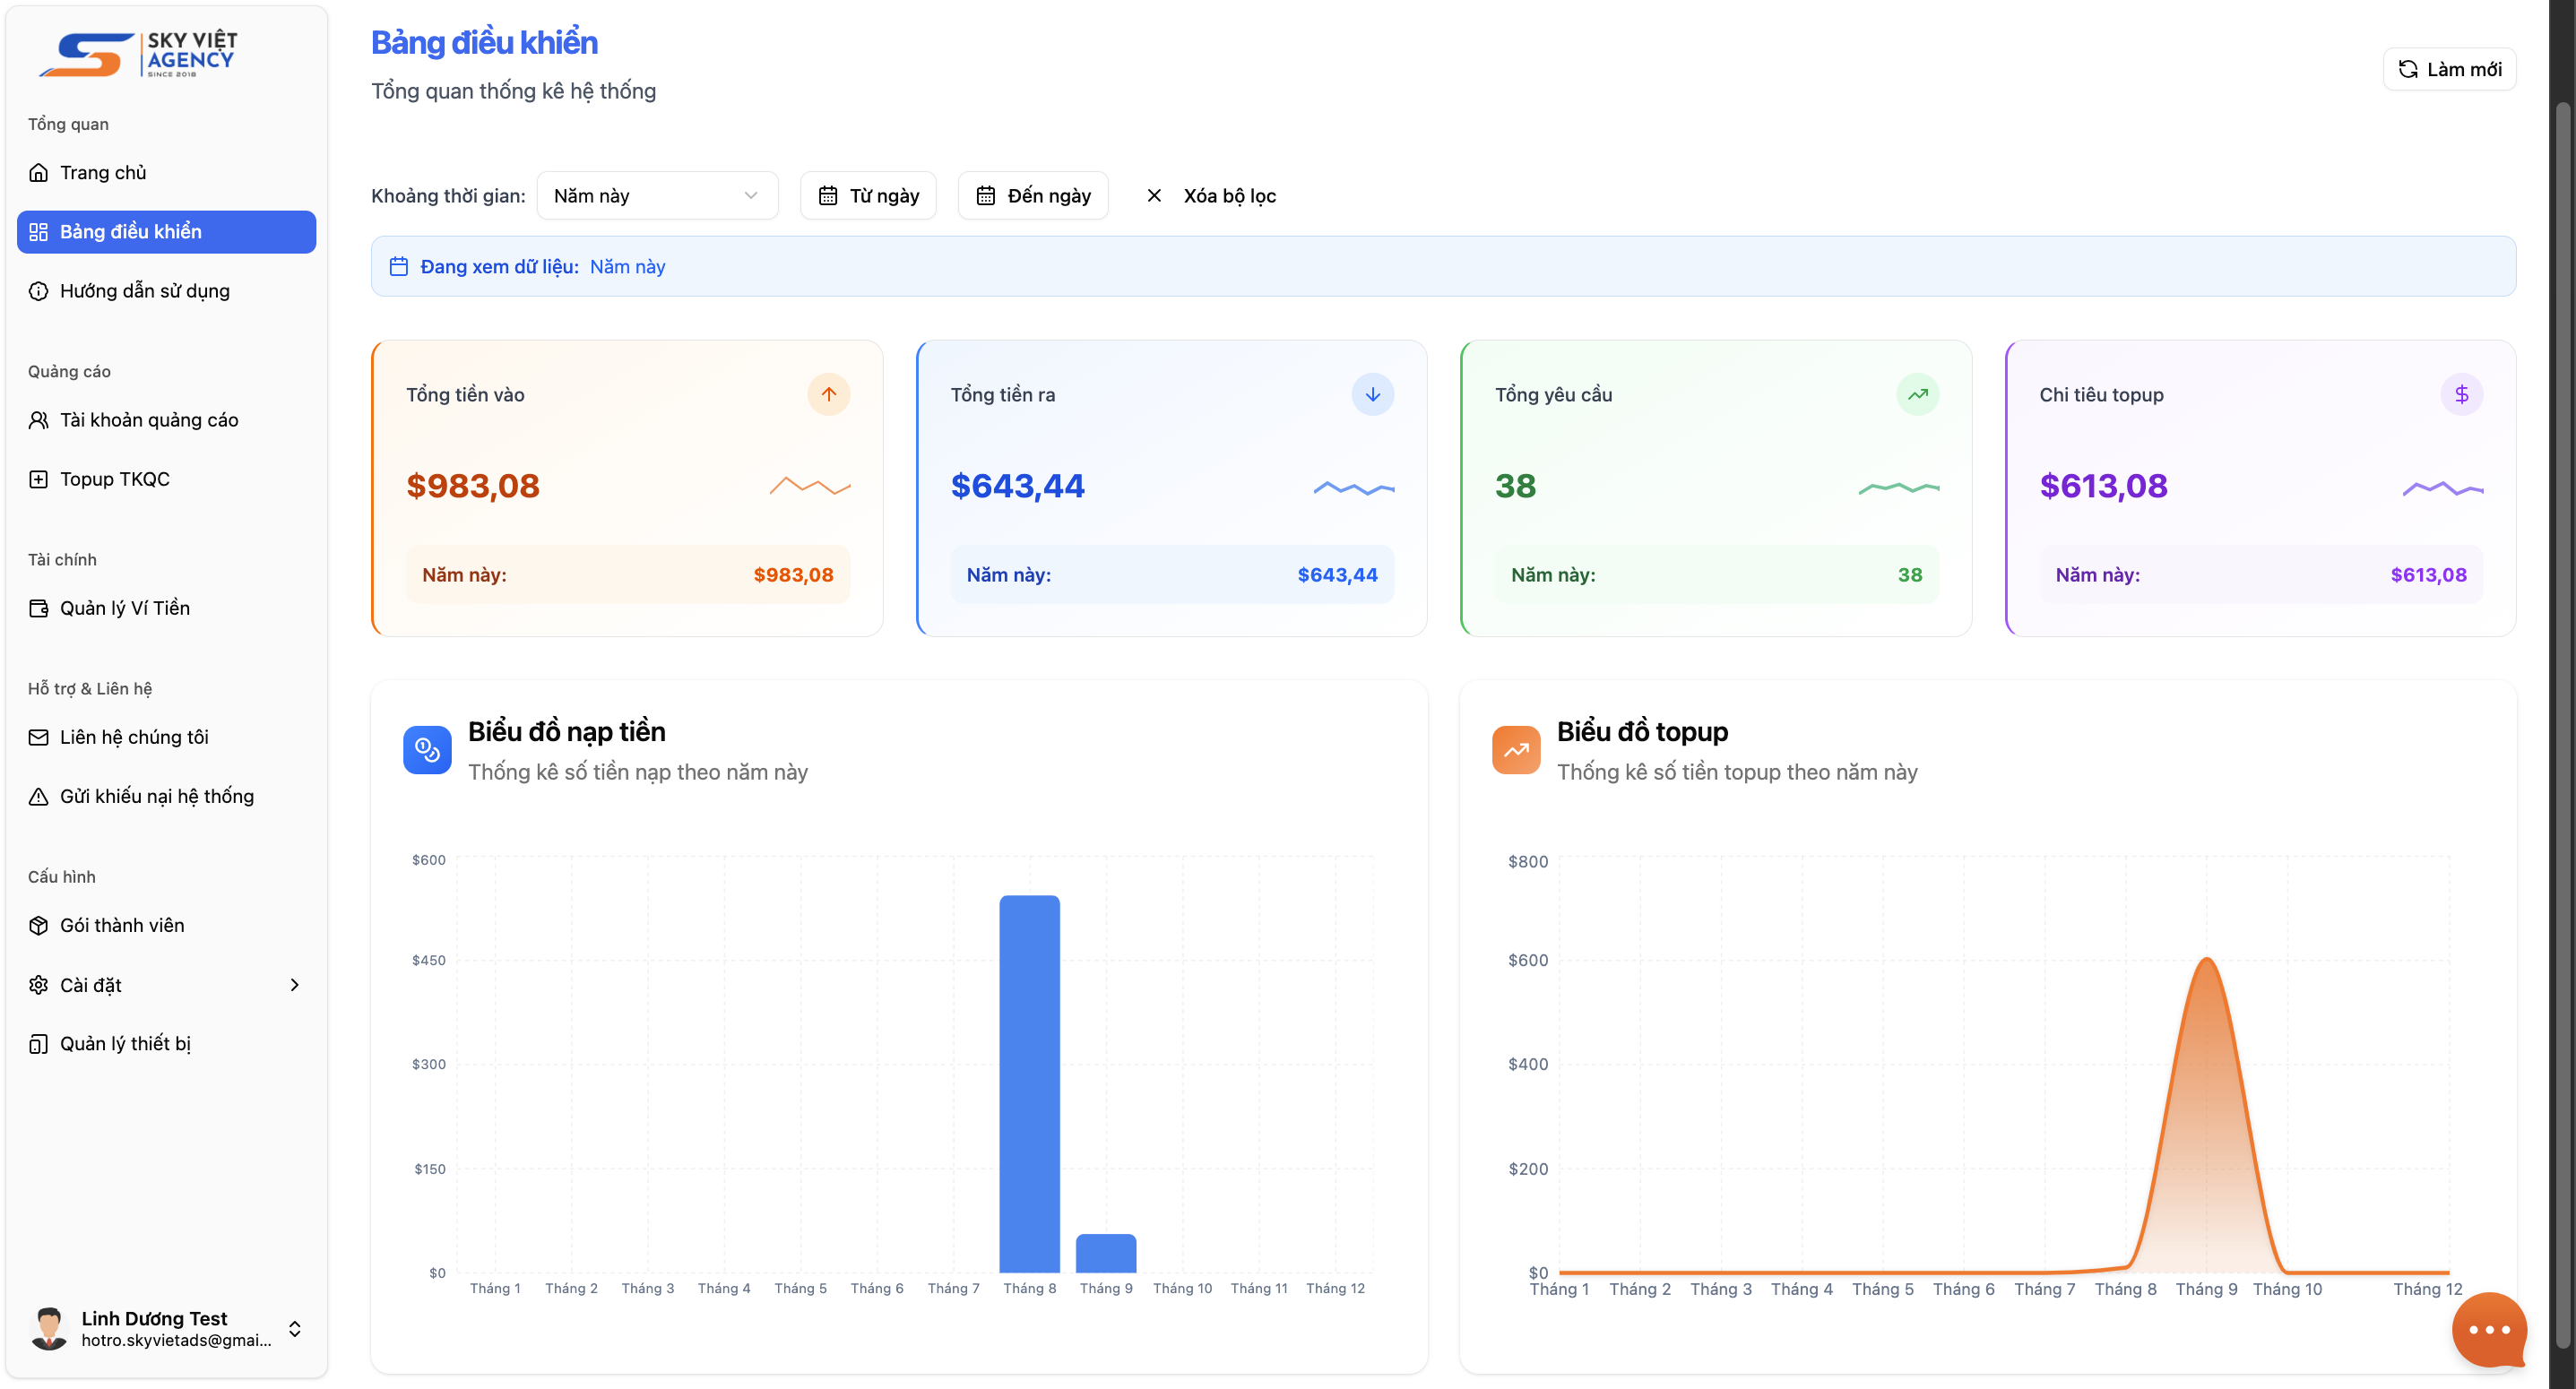Click the Sky Việt Agency logo

click(140, 54)
